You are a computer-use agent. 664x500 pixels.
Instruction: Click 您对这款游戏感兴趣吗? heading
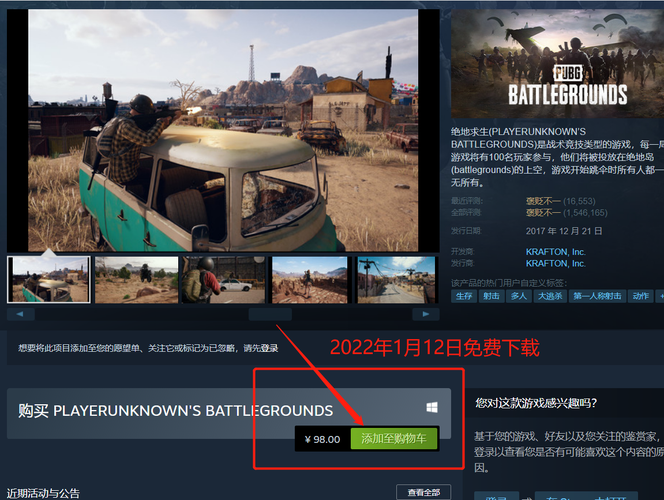tap(536, 403)
